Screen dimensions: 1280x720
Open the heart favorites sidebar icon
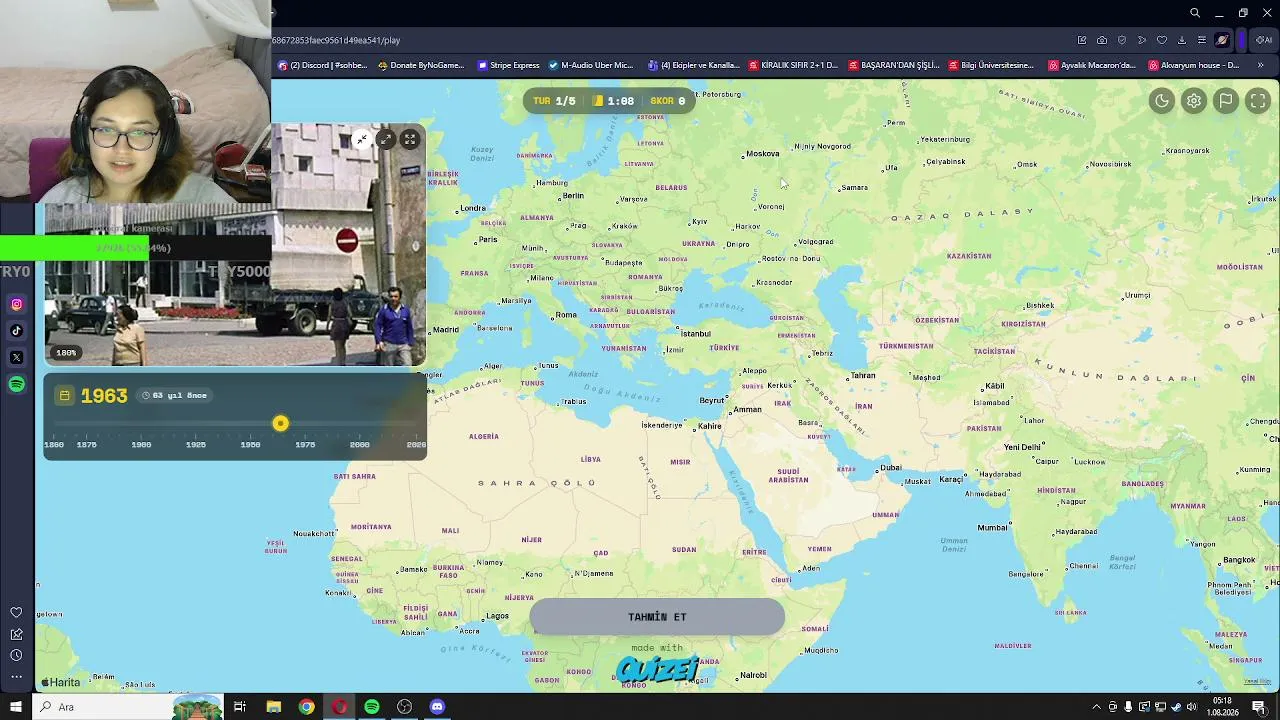(16, 612)
